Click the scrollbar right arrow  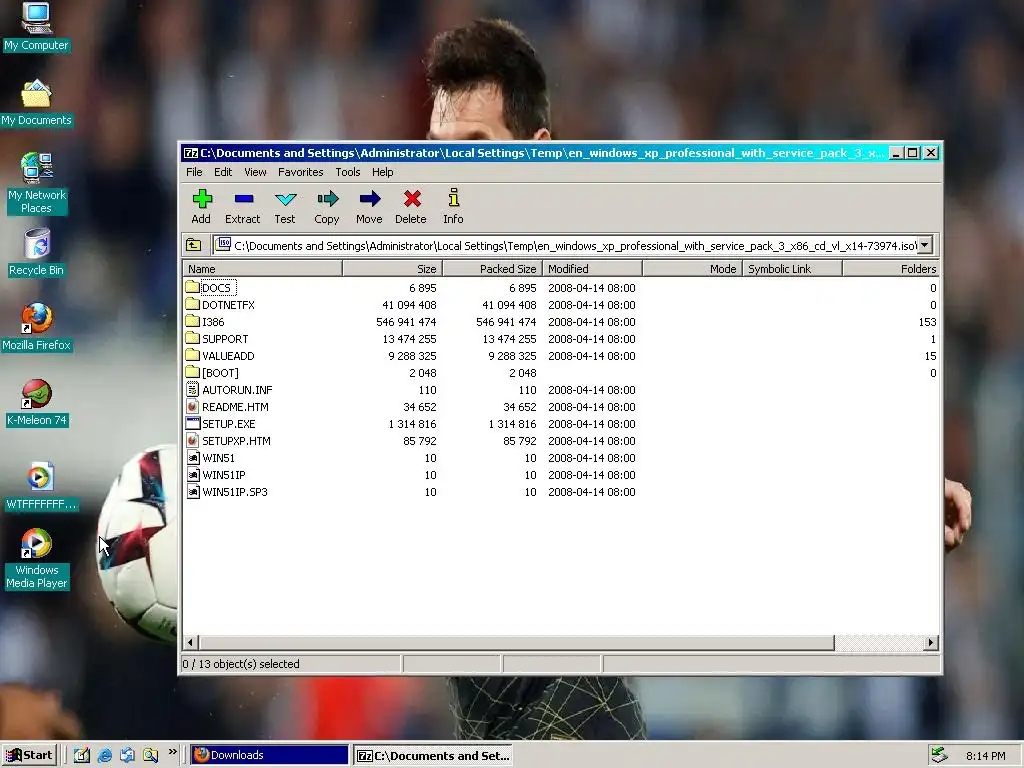point(931,643)
